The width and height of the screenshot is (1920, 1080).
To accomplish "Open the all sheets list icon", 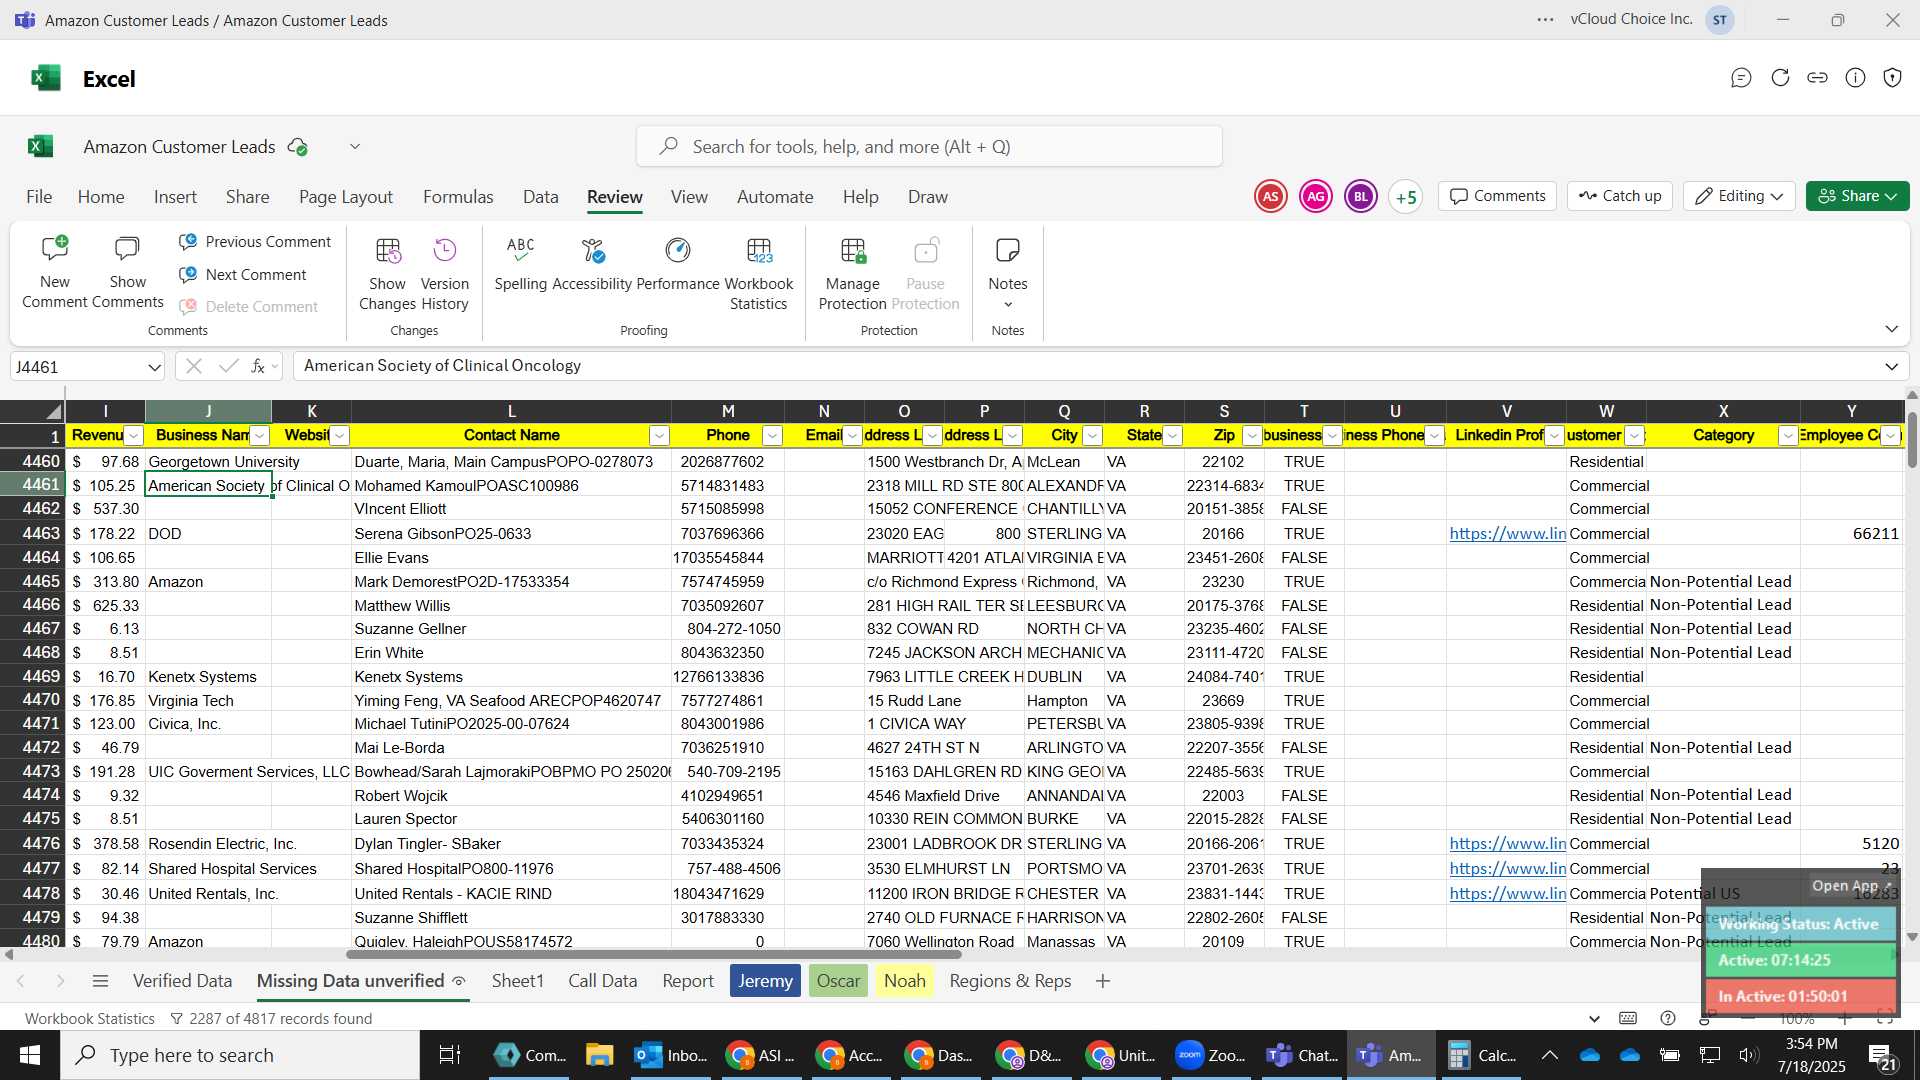I will click(100, 981).
